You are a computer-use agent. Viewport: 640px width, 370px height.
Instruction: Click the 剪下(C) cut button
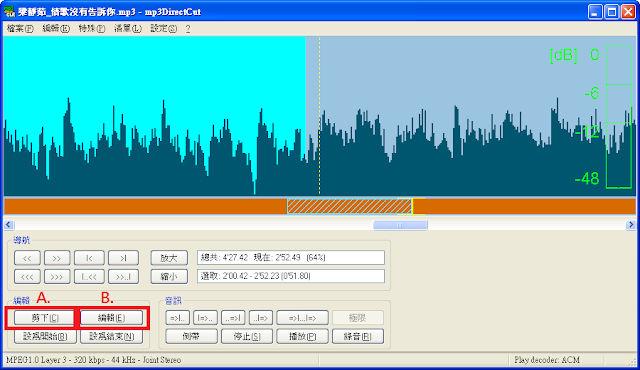click(45, 318)
